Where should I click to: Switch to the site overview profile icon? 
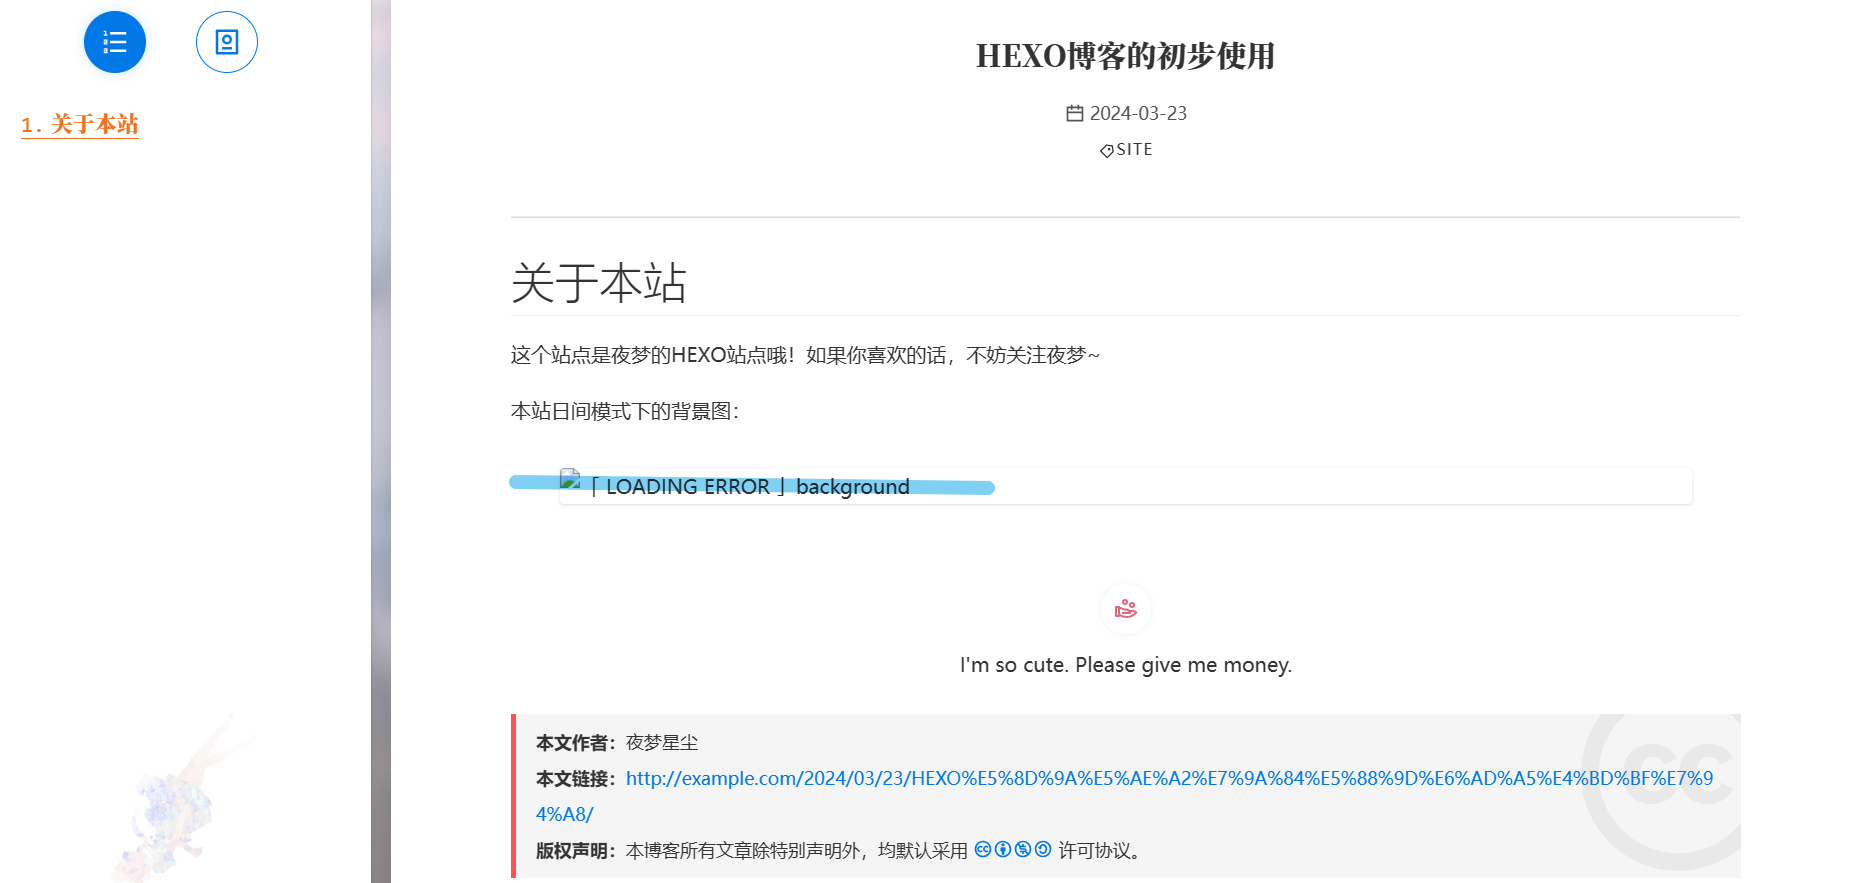point(227,42)
